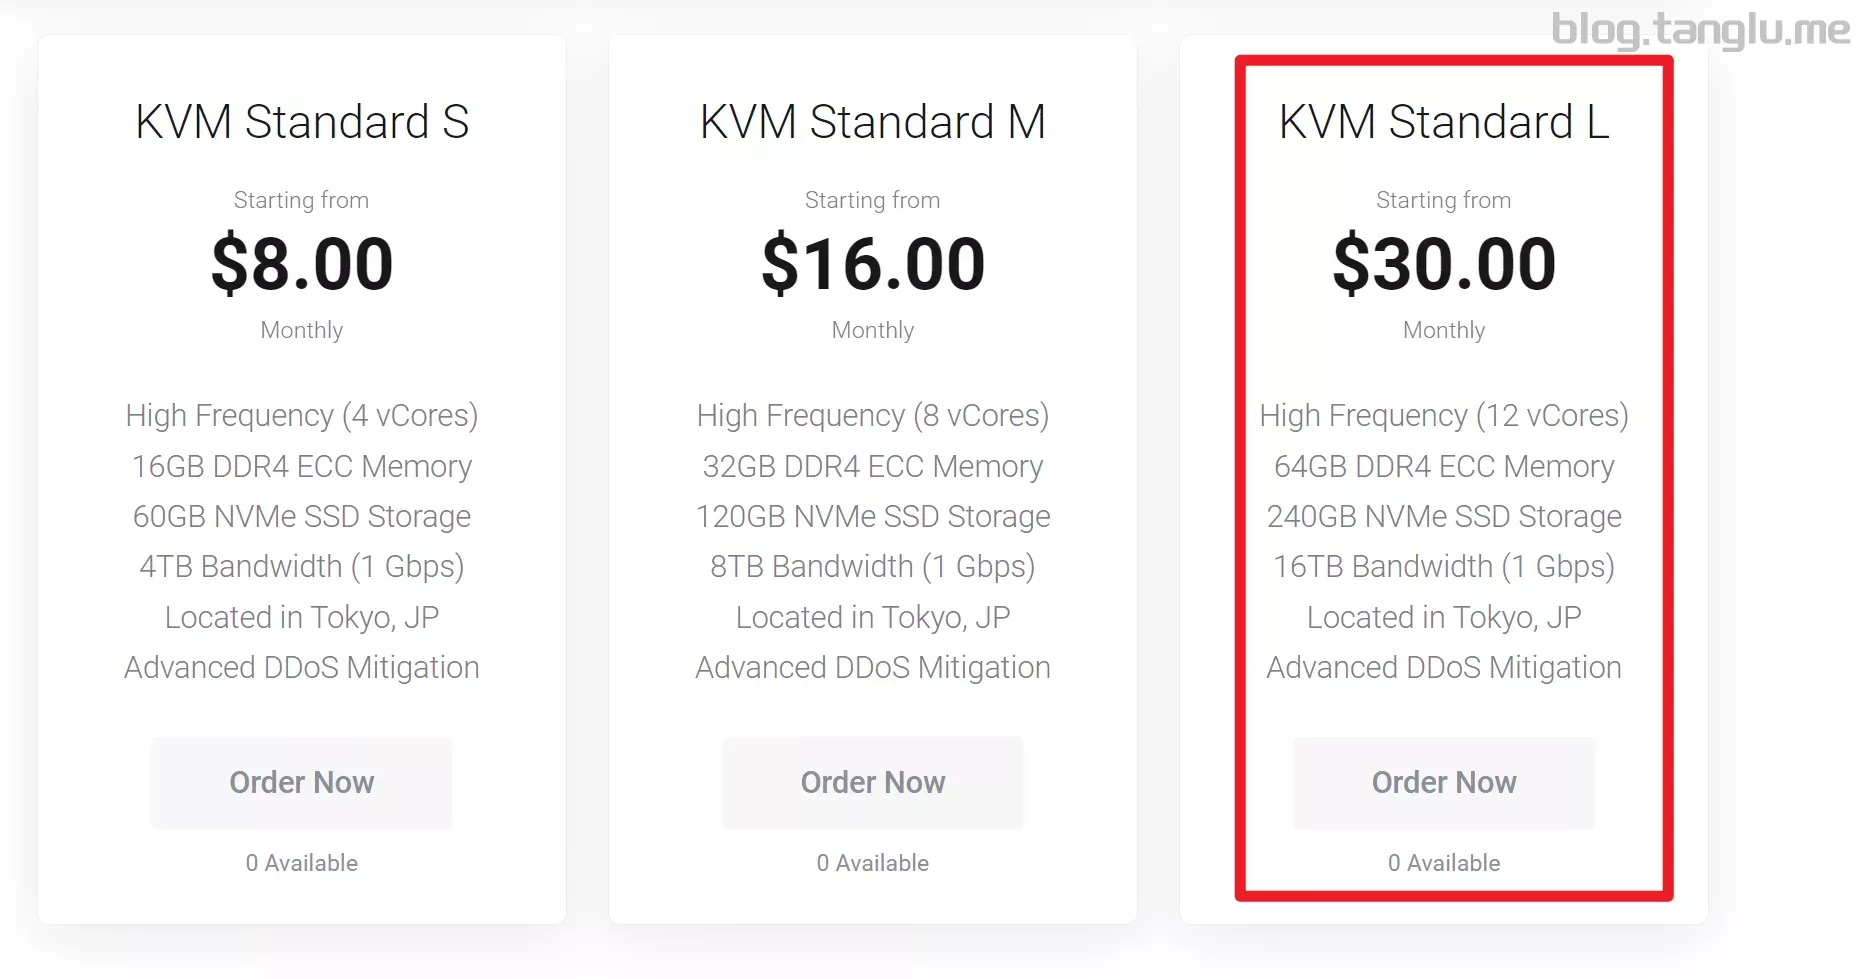Select the $16.00 price text
This screenshot has height=979, width=1861.
[x=872, y=264]
